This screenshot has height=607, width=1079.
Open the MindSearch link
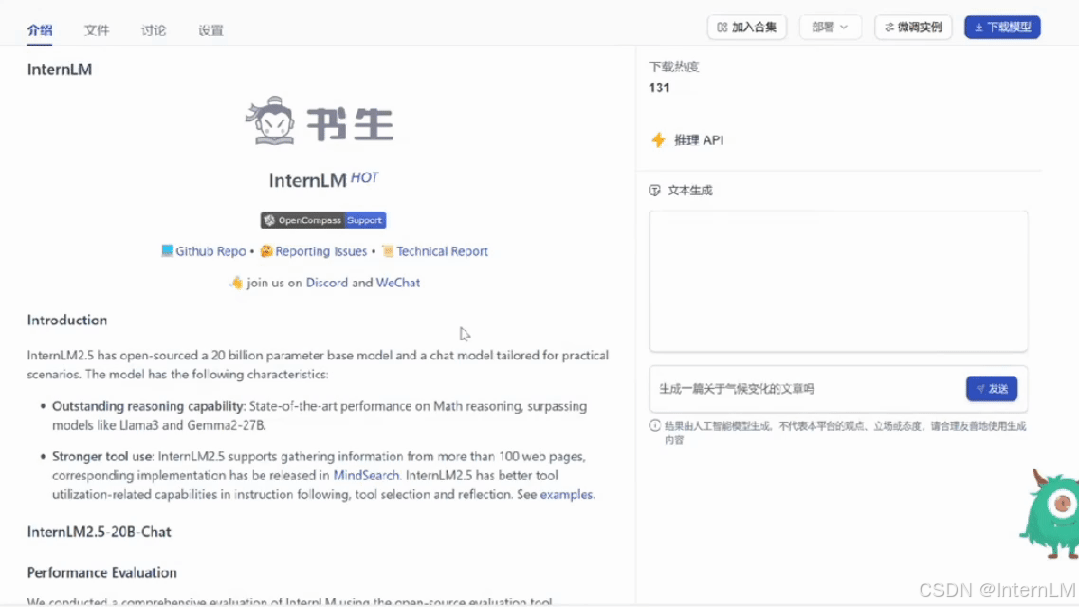pyautogui.click(x=366, y=475)
